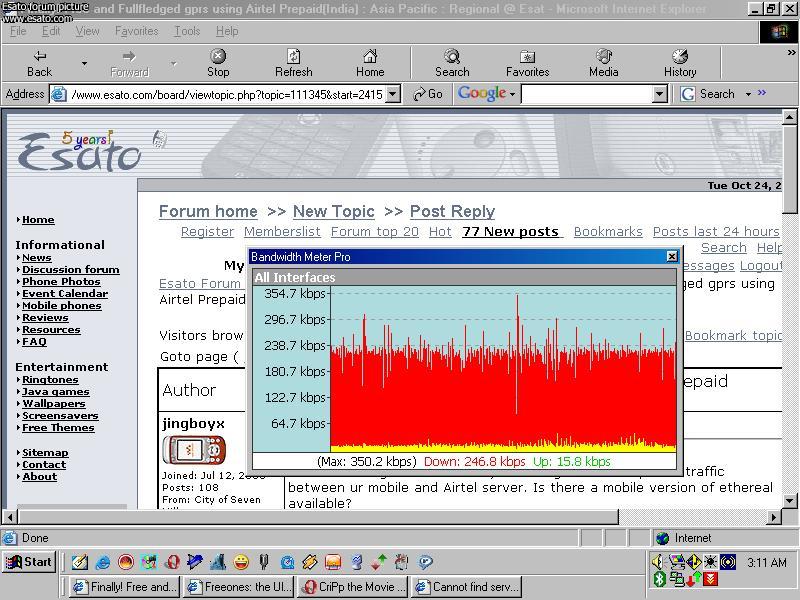The image size is (800, 600).
Task: Open the Ringtones sidebar link
Action: click(x=51, y=380)
